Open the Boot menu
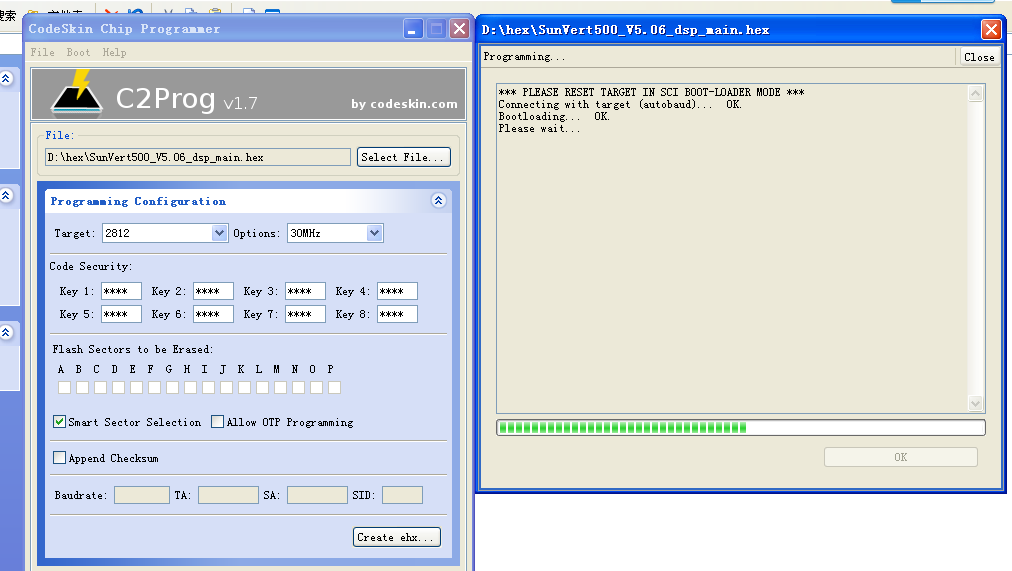Image resolution: width=1012 pixels, height=571 pixels. 78,52
